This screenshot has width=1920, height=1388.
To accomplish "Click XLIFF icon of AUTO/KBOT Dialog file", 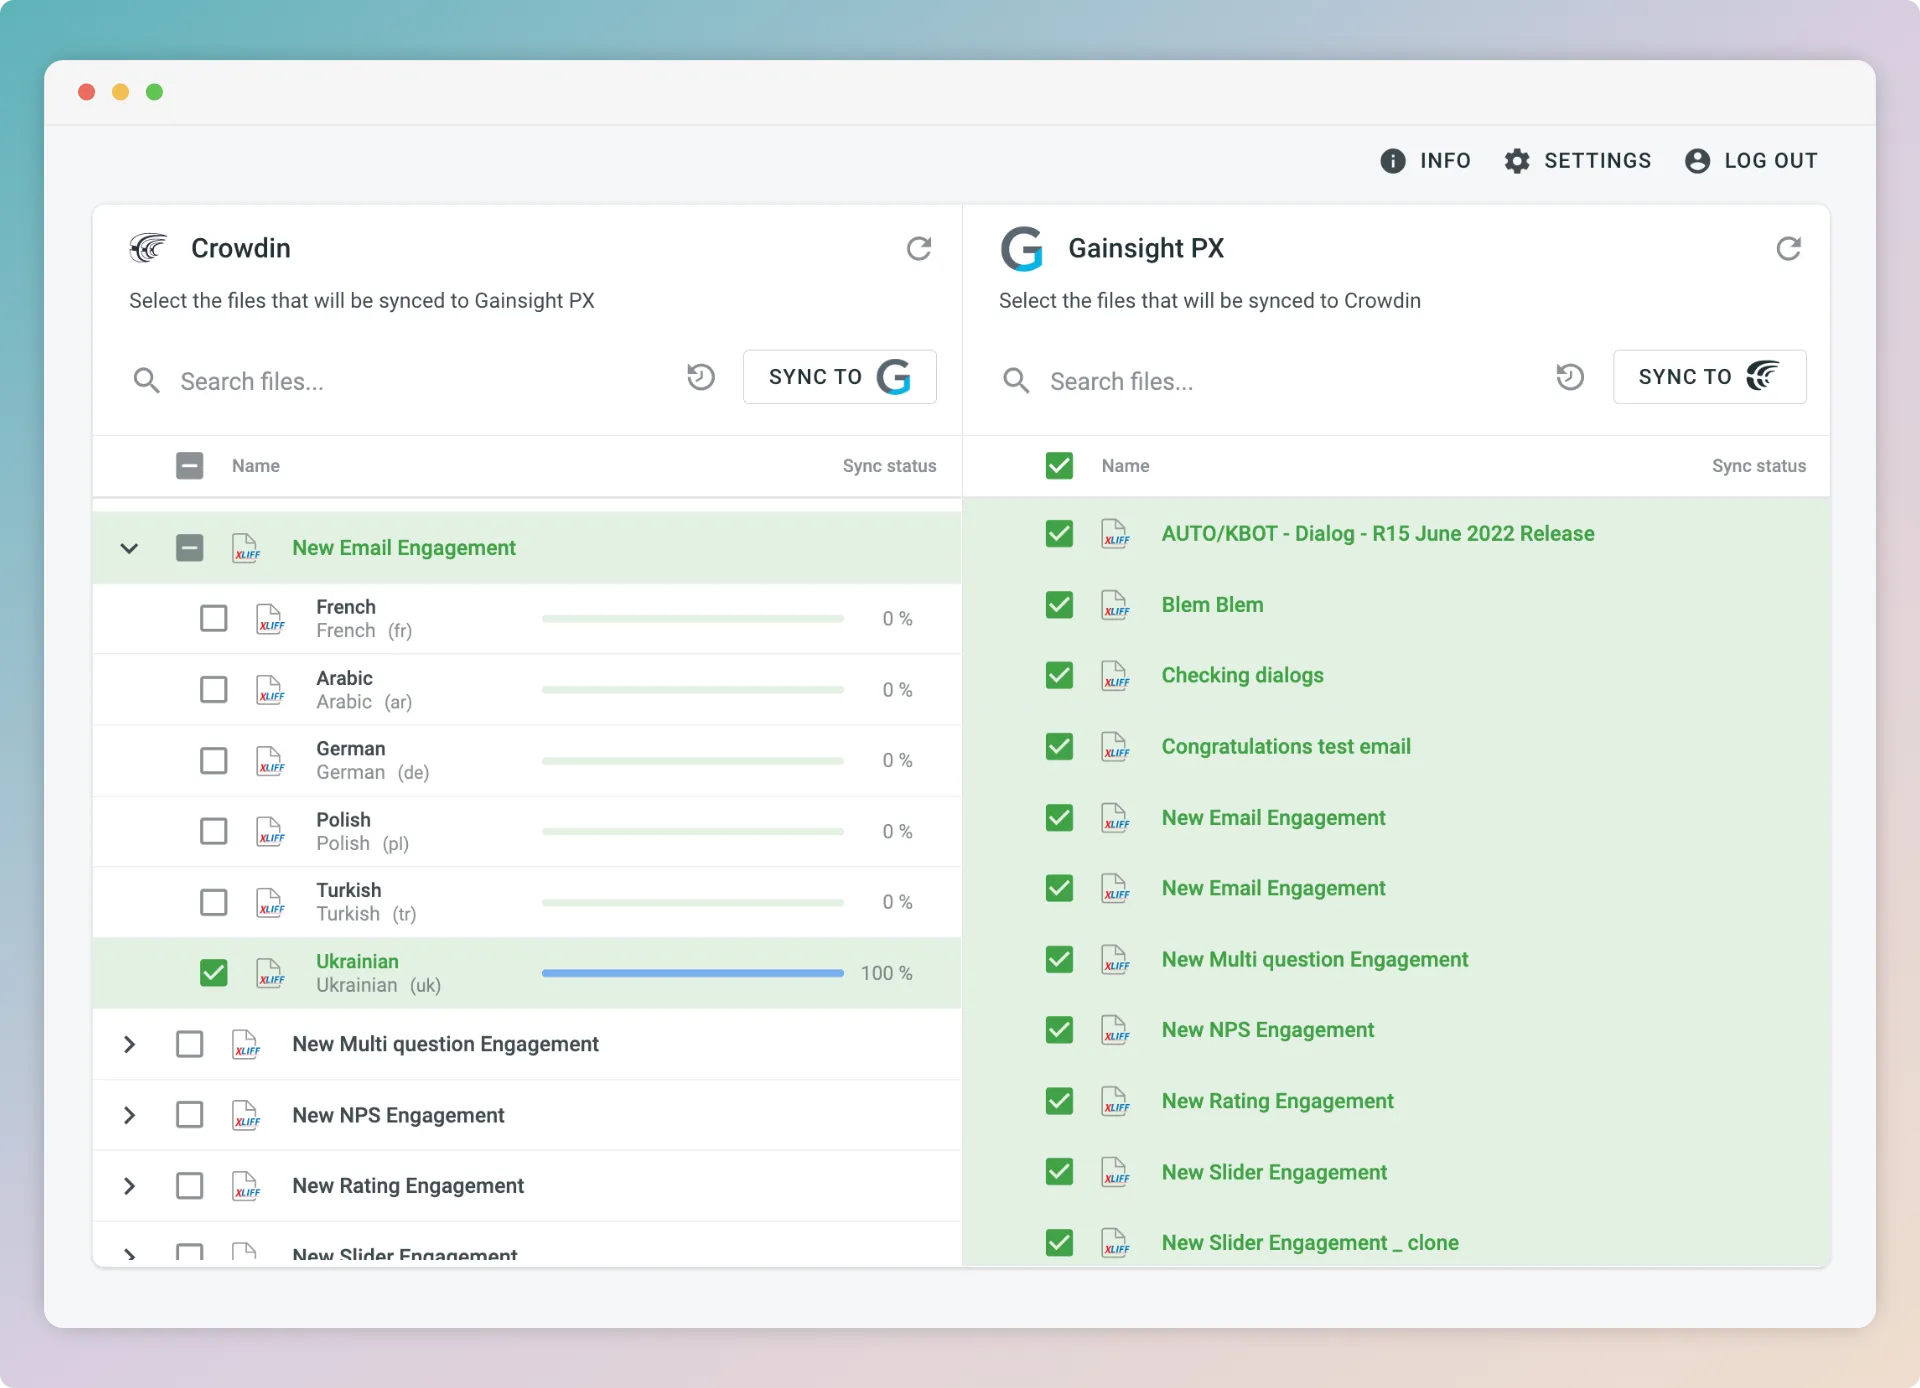I will [x=1115, y=534].
